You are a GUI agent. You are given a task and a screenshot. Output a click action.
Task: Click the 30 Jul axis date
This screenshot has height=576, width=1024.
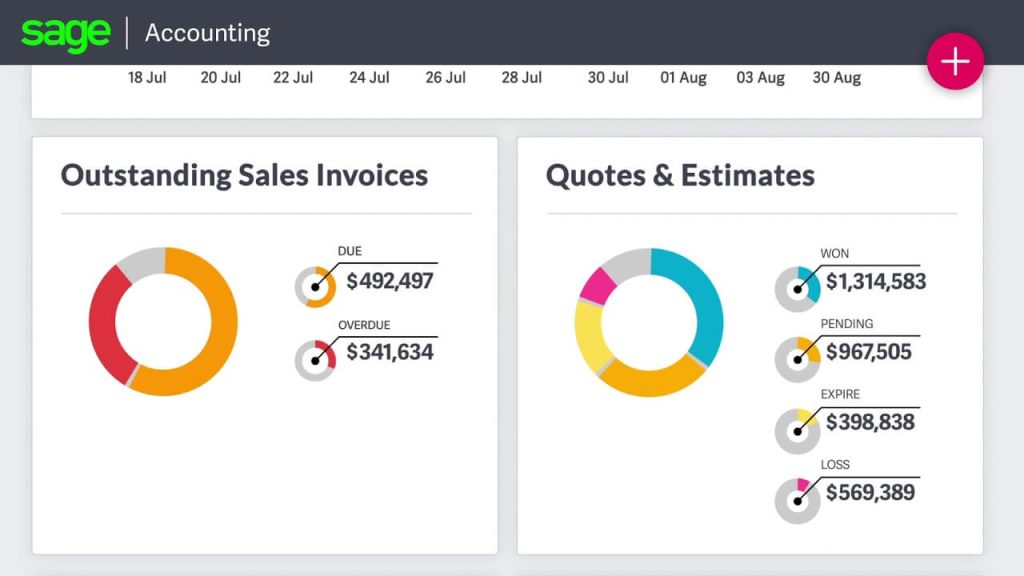coord(607,78)
